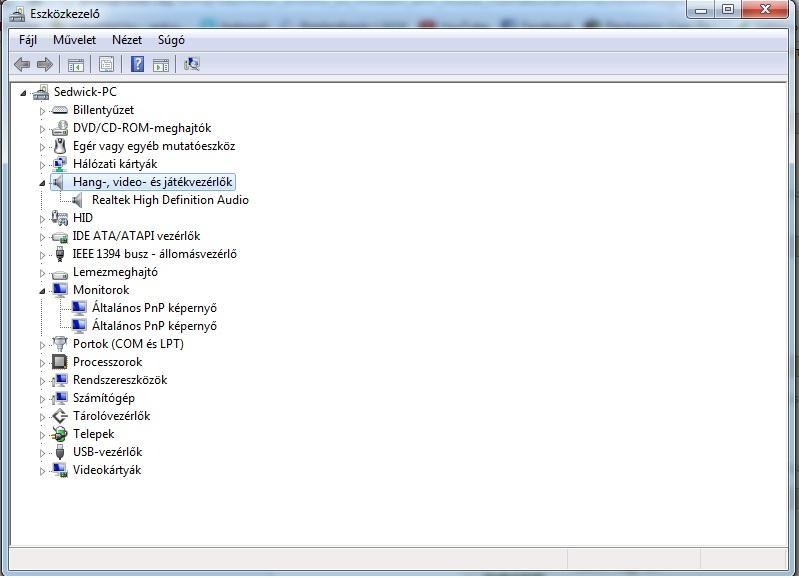This screenshot has height=578, width=799.
Task: Select the IDE ATA/ATAPI vezérlők label
Action: (136, 236)
